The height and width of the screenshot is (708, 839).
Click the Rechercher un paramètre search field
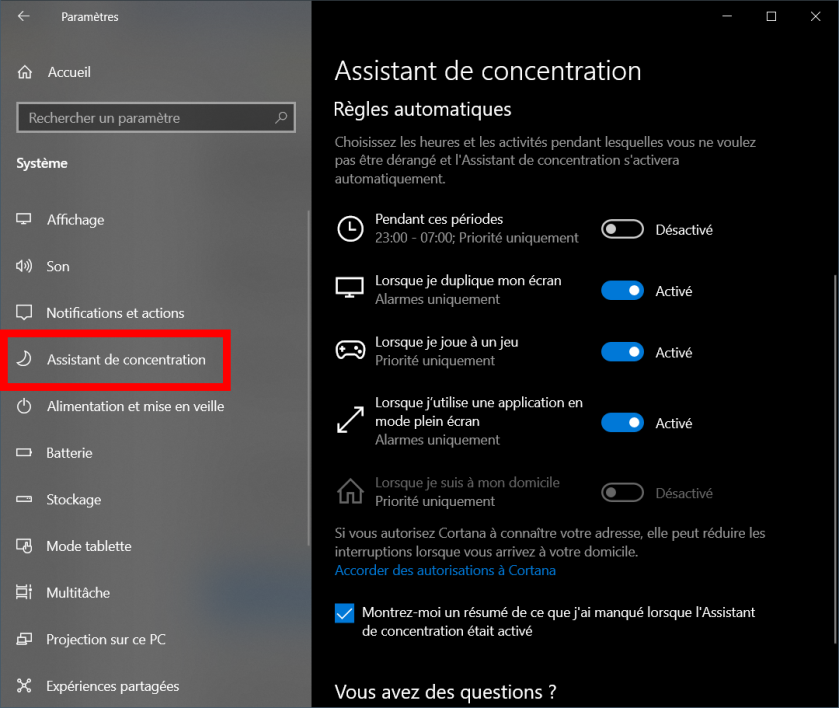point(156,117)
